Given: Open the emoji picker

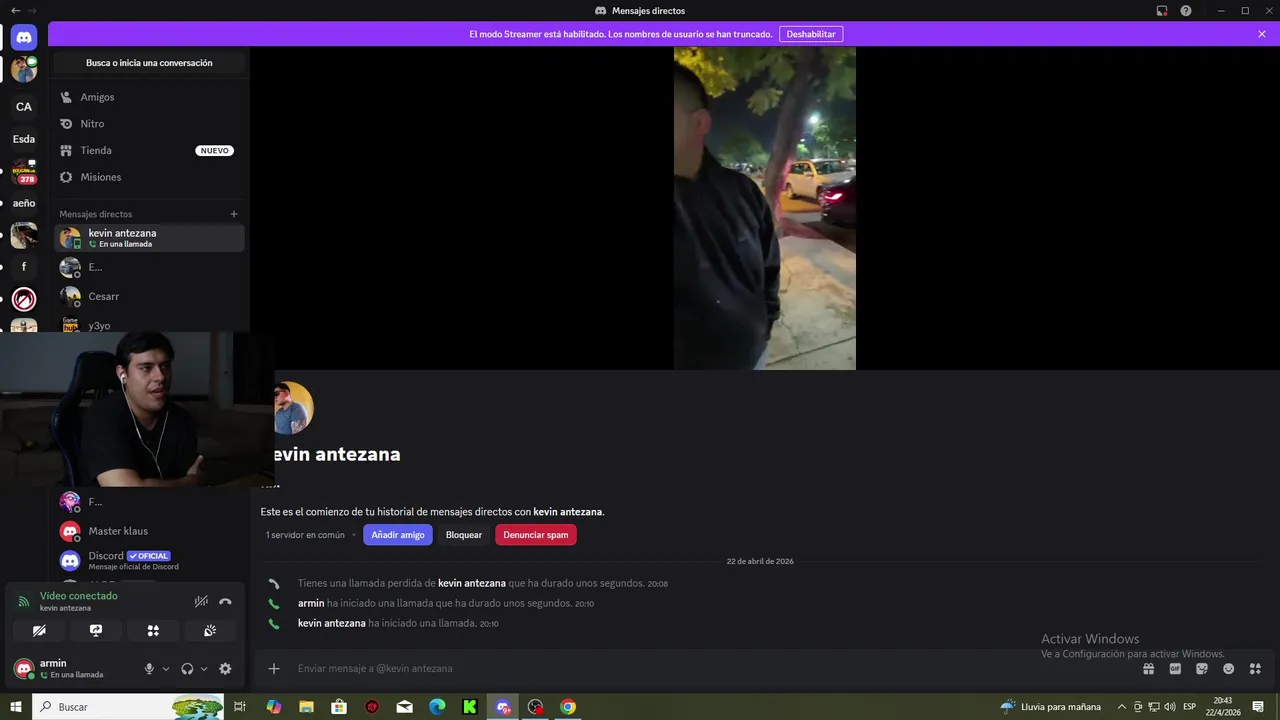Looking at the screenshot, I should click(x=1229, y=669).
